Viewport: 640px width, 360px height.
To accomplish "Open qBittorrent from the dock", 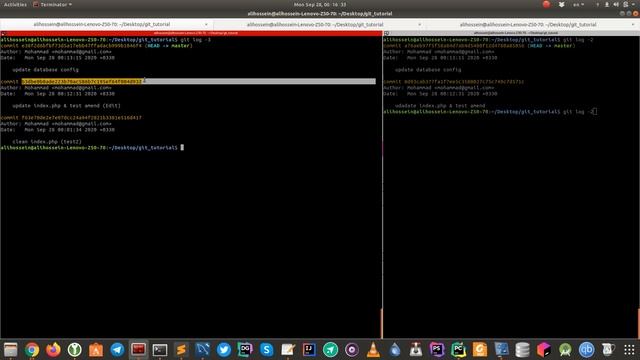I will coord(587,349).
